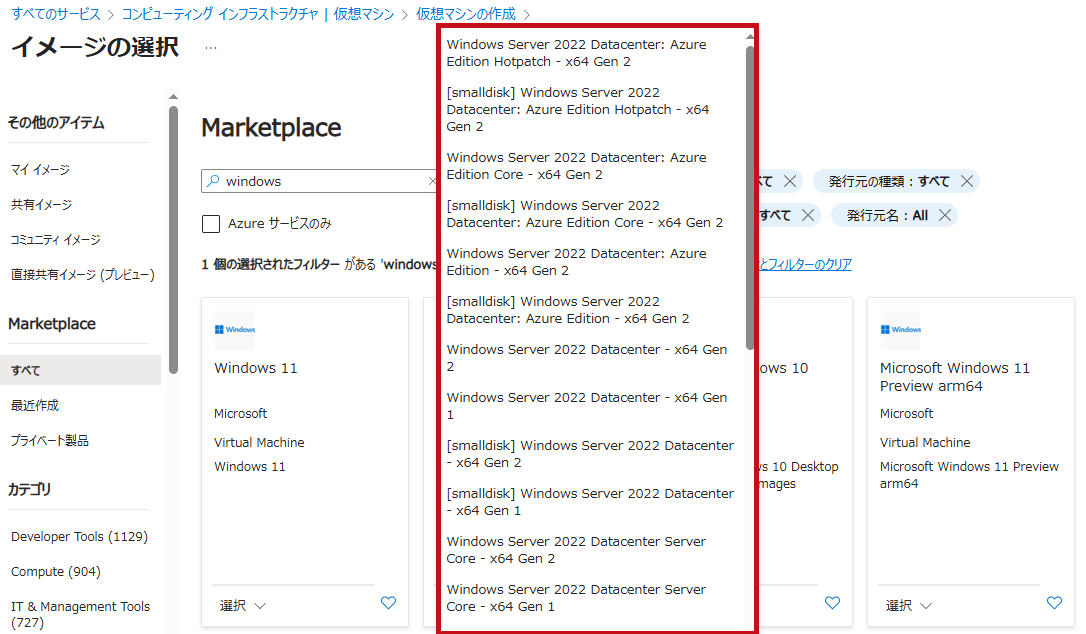Click the search magnifier icon in Marketplace search box
Viewport: 1086px width, 634px height.
point(213,181)
